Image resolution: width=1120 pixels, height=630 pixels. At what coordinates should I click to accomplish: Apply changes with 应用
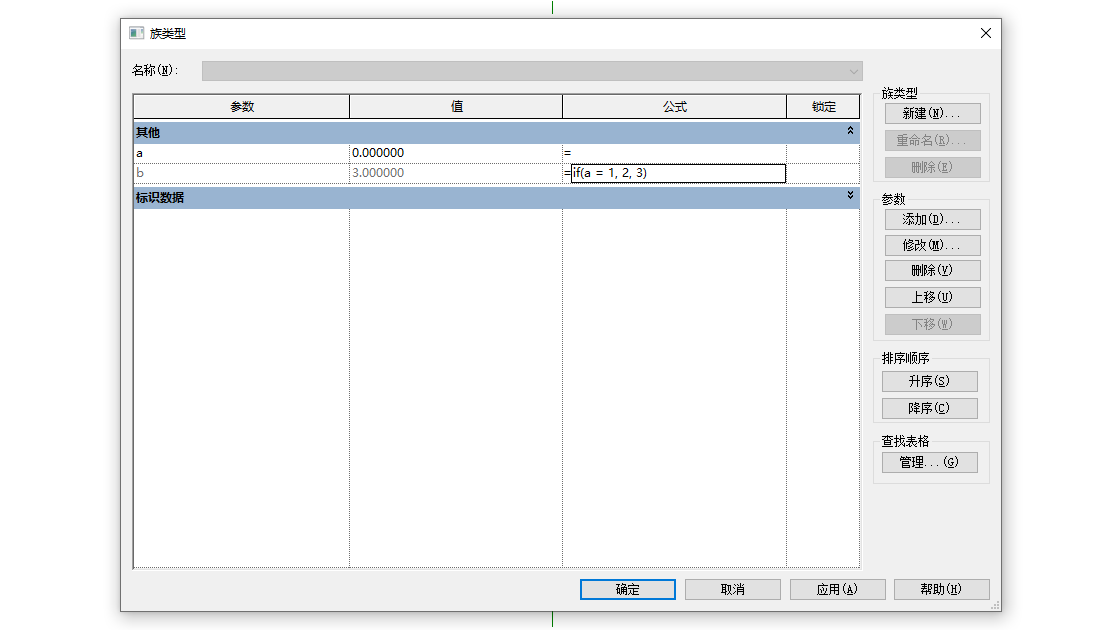(838, 589)
